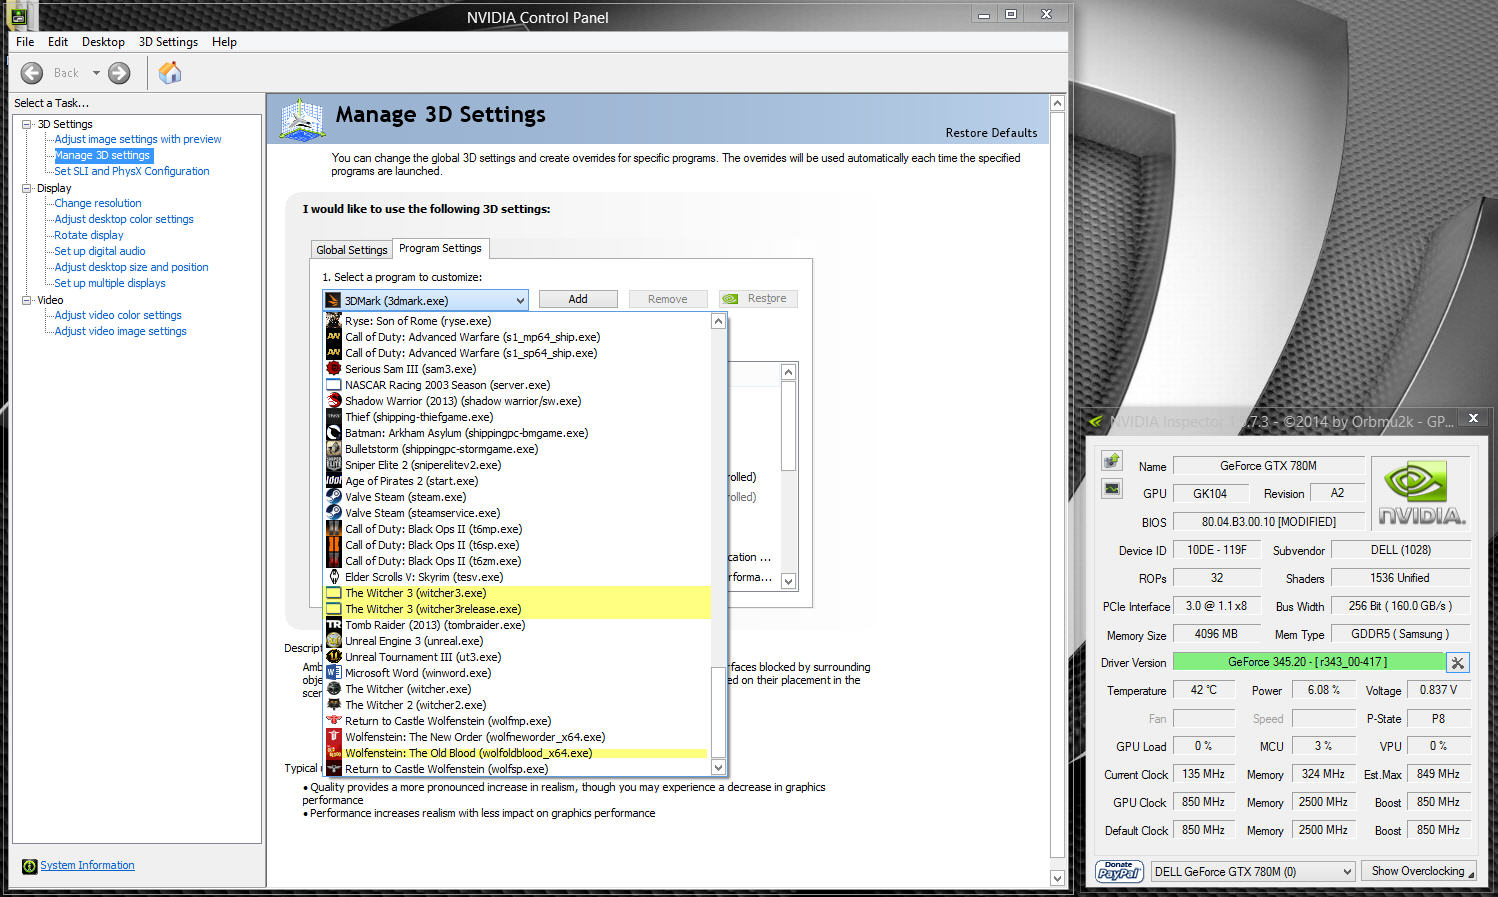Click the settings list scroll down arrow

tap(789, 581)
